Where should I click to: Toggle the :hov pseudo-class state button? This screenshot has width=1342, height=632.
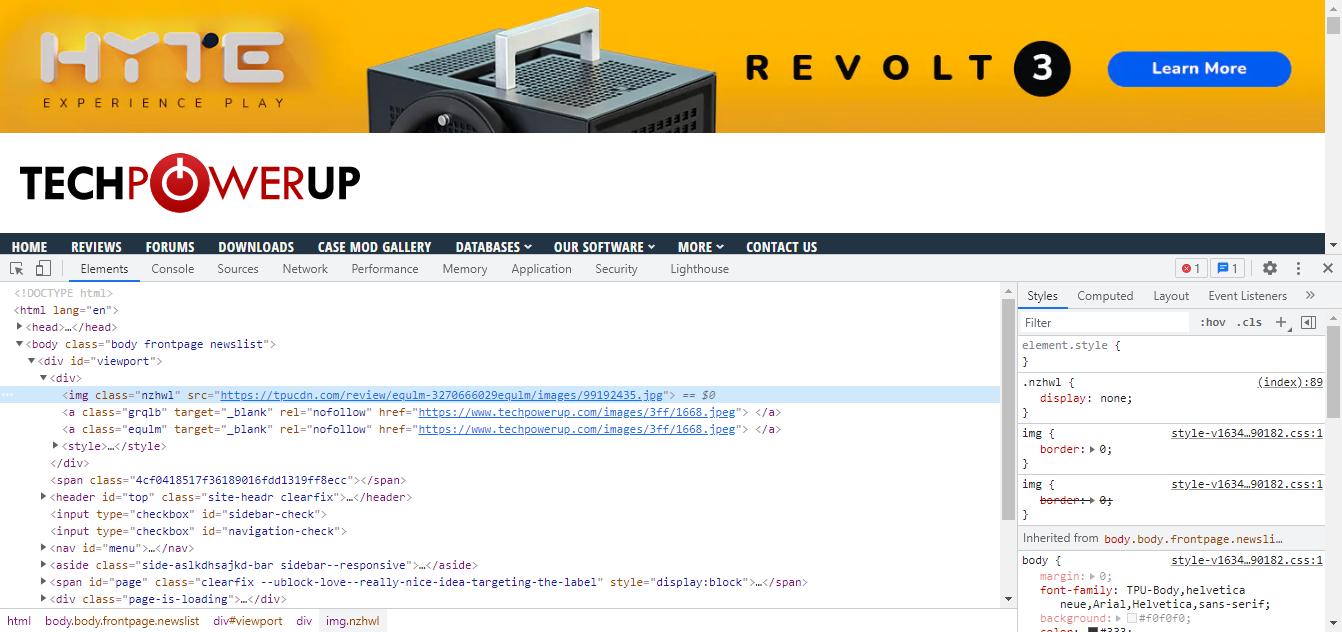(1213, 322)
